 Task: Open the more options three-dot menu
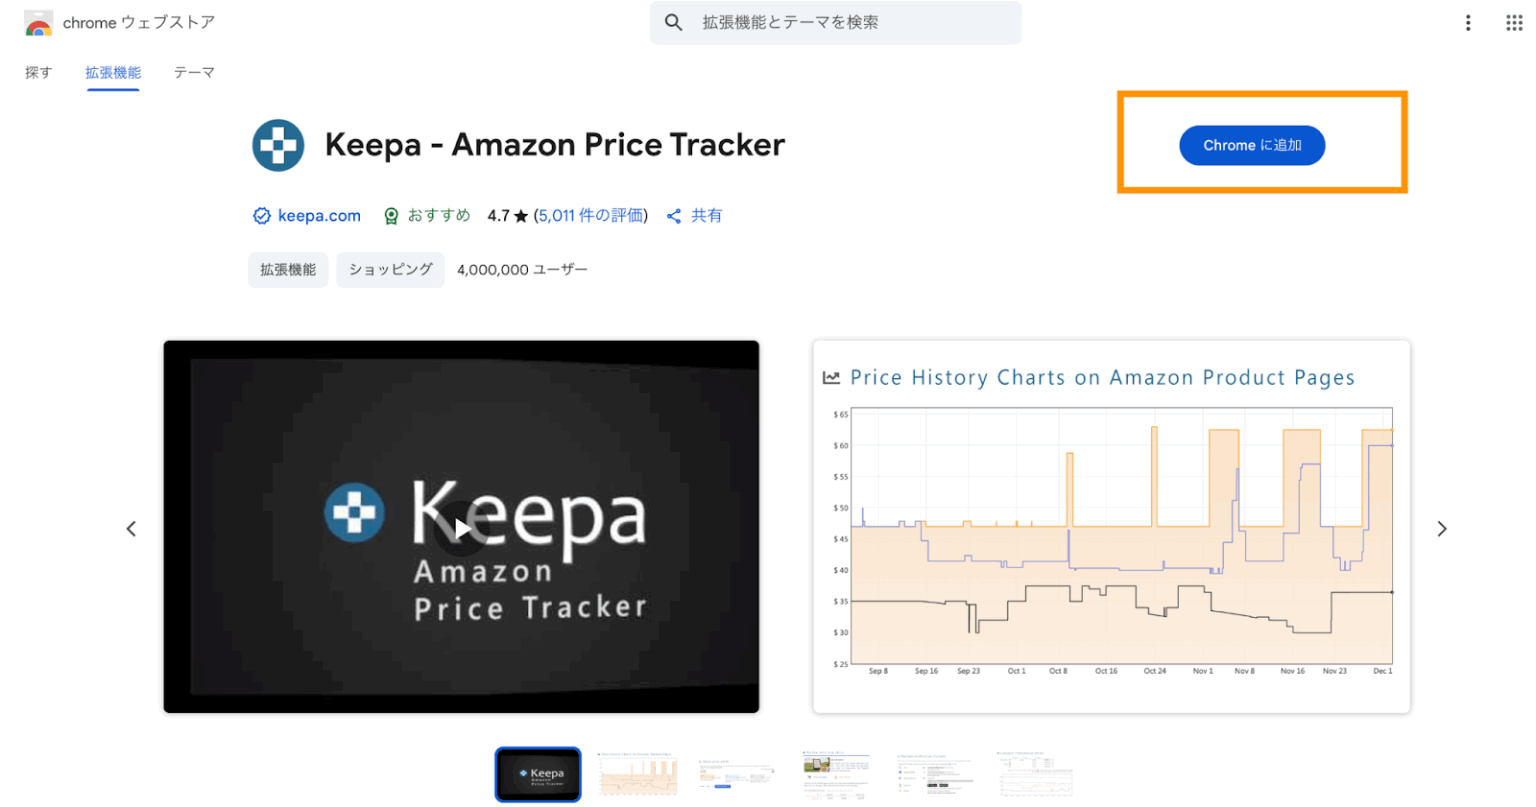click(x=1467, y=22)
